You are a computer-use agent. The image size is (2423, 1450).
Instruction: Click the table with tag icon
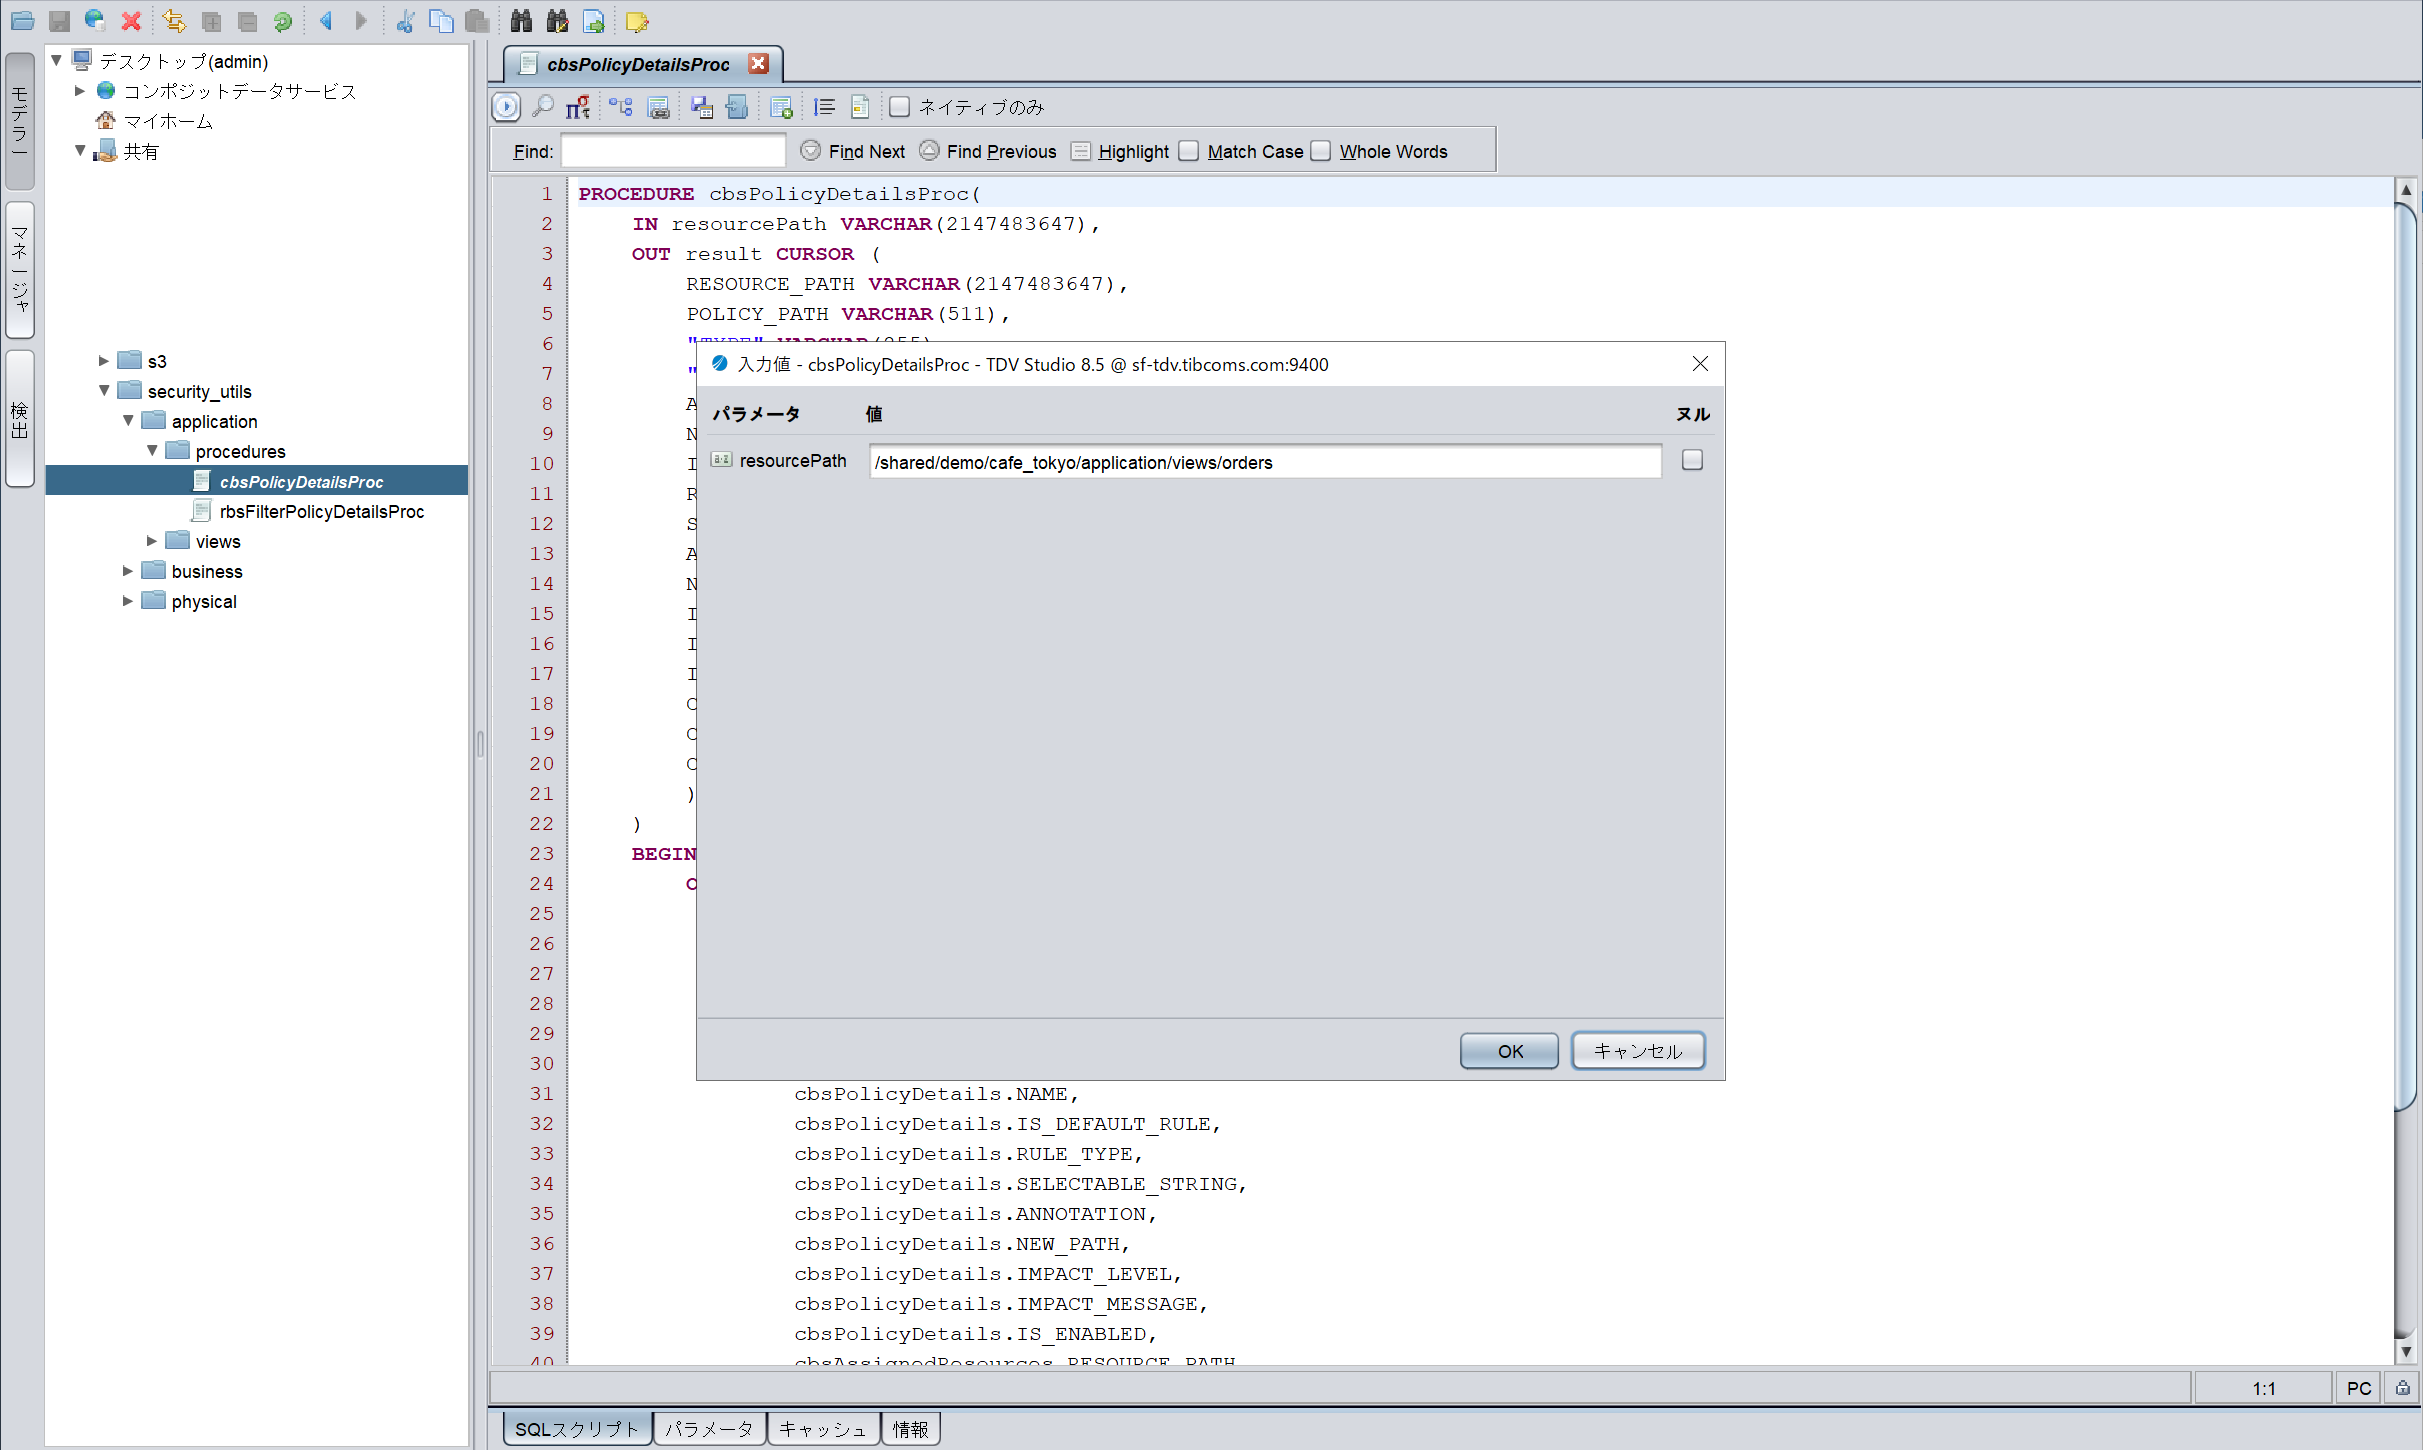tap(658, 107)
